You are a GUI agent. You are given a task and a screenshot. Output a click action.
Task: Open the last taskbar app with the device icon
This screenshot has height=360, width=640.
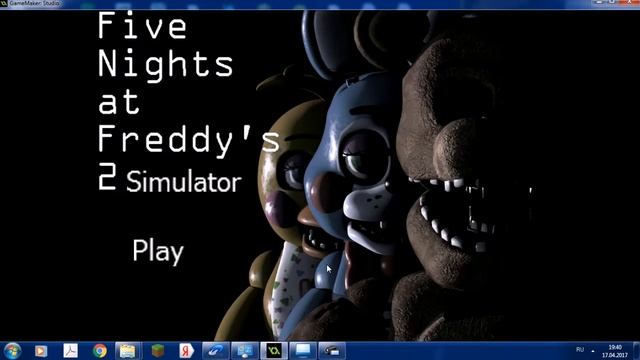pos(332,351)
